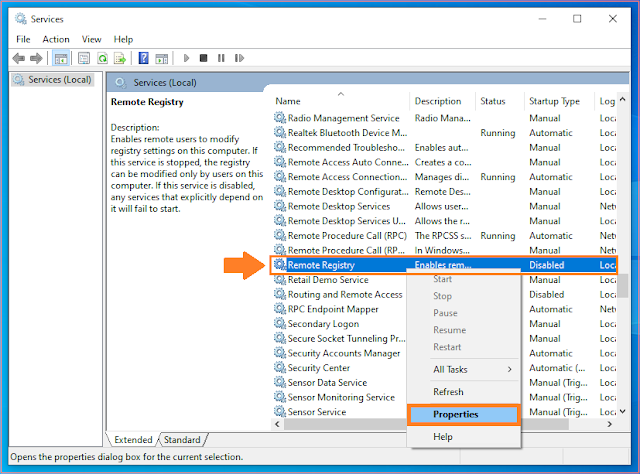The height and width of the screenshot is (474, 640).
Task: Click the Stop Service square icon
Action: coord(203,58)
